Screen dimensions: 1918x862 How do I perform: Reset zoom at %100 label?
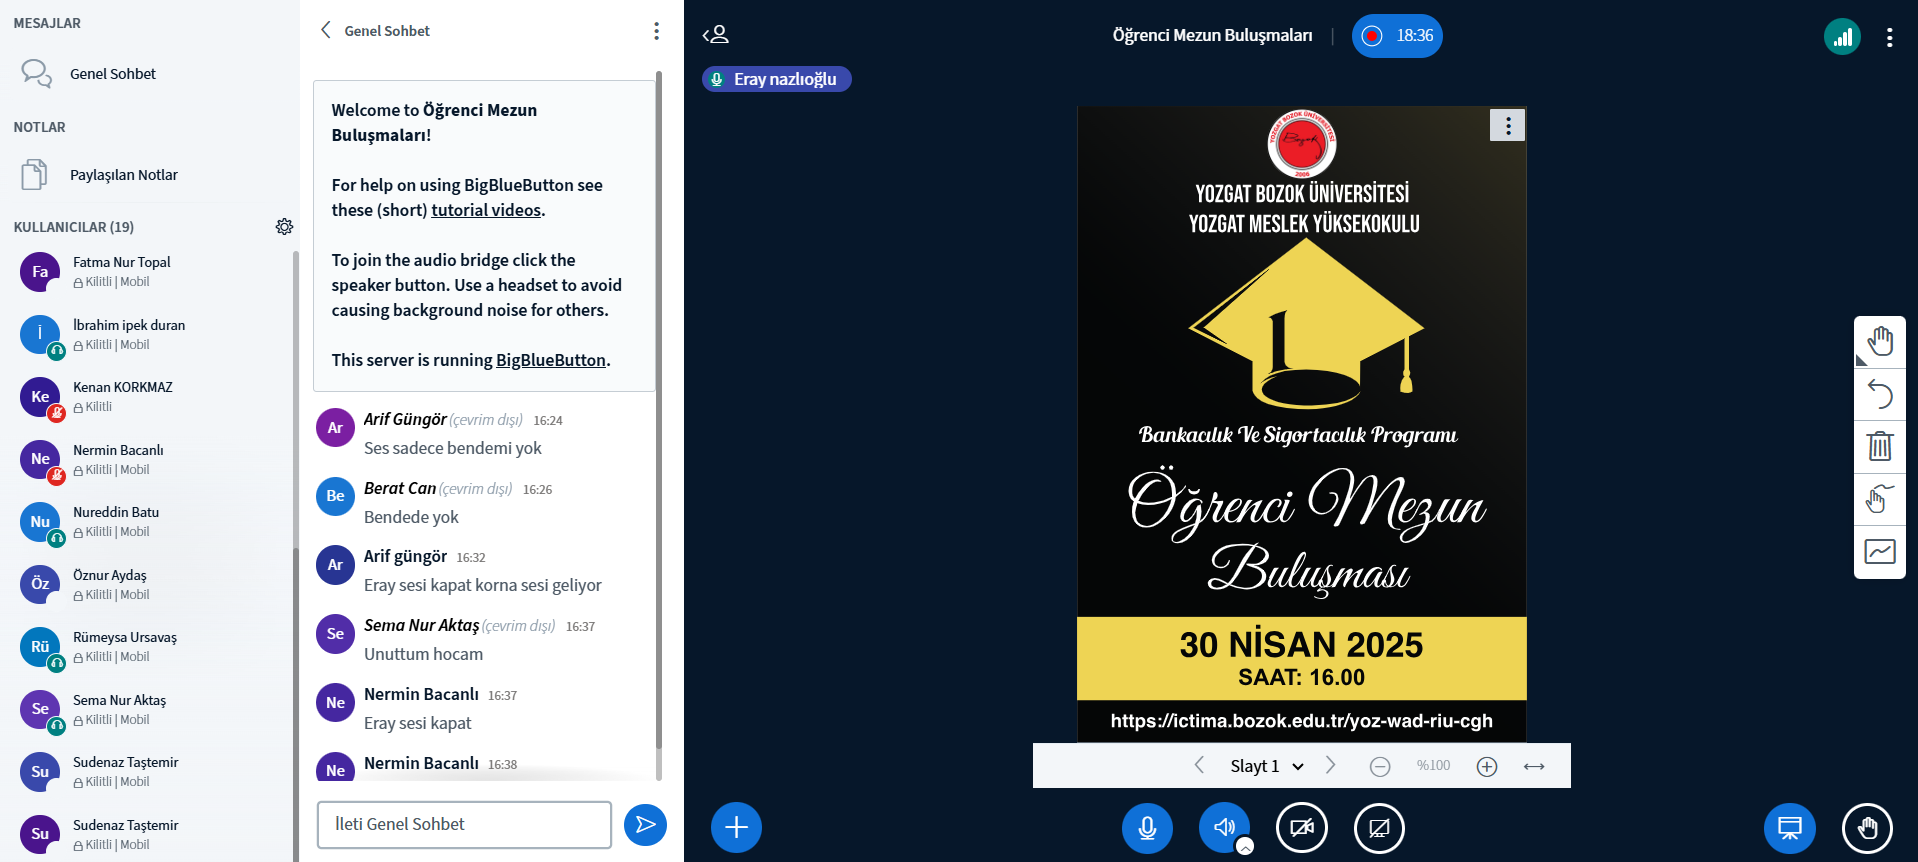pos(1433,766)
